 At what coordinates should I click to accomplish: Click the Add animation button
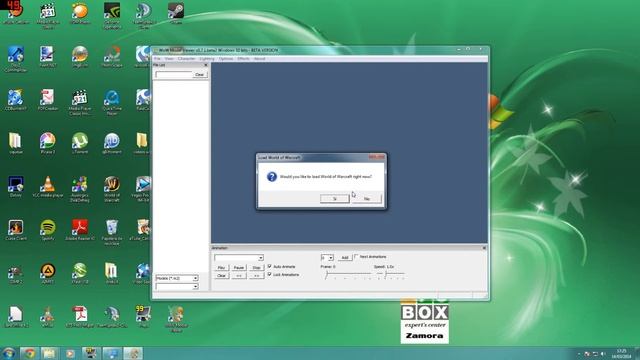[x=345, y=258]
